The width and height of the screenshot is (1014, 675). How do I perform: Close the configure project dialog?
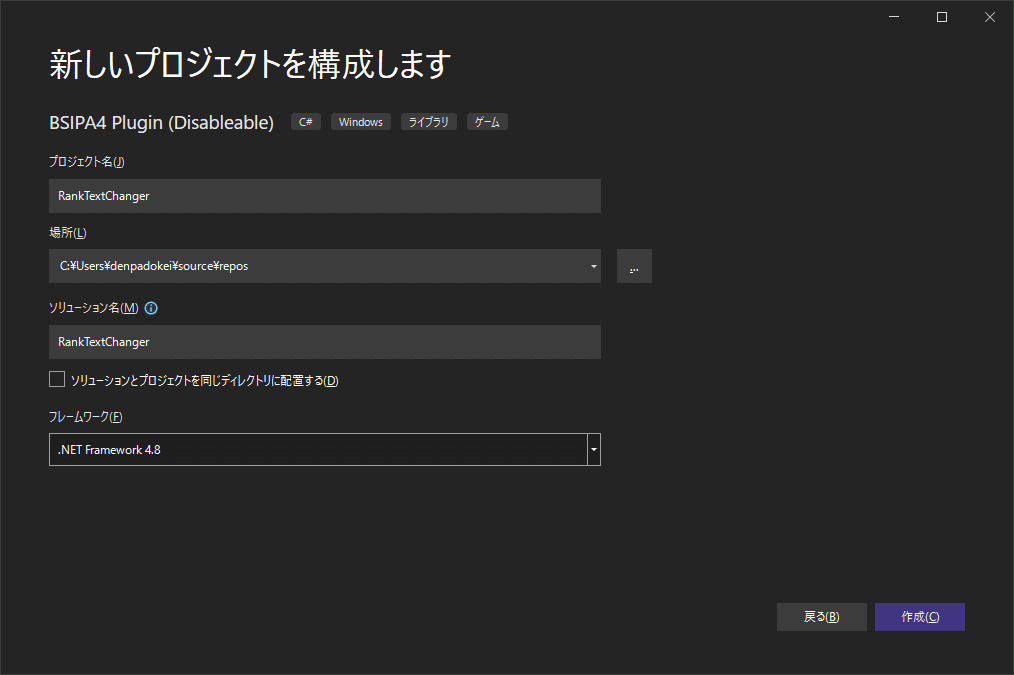coord(989,17)
